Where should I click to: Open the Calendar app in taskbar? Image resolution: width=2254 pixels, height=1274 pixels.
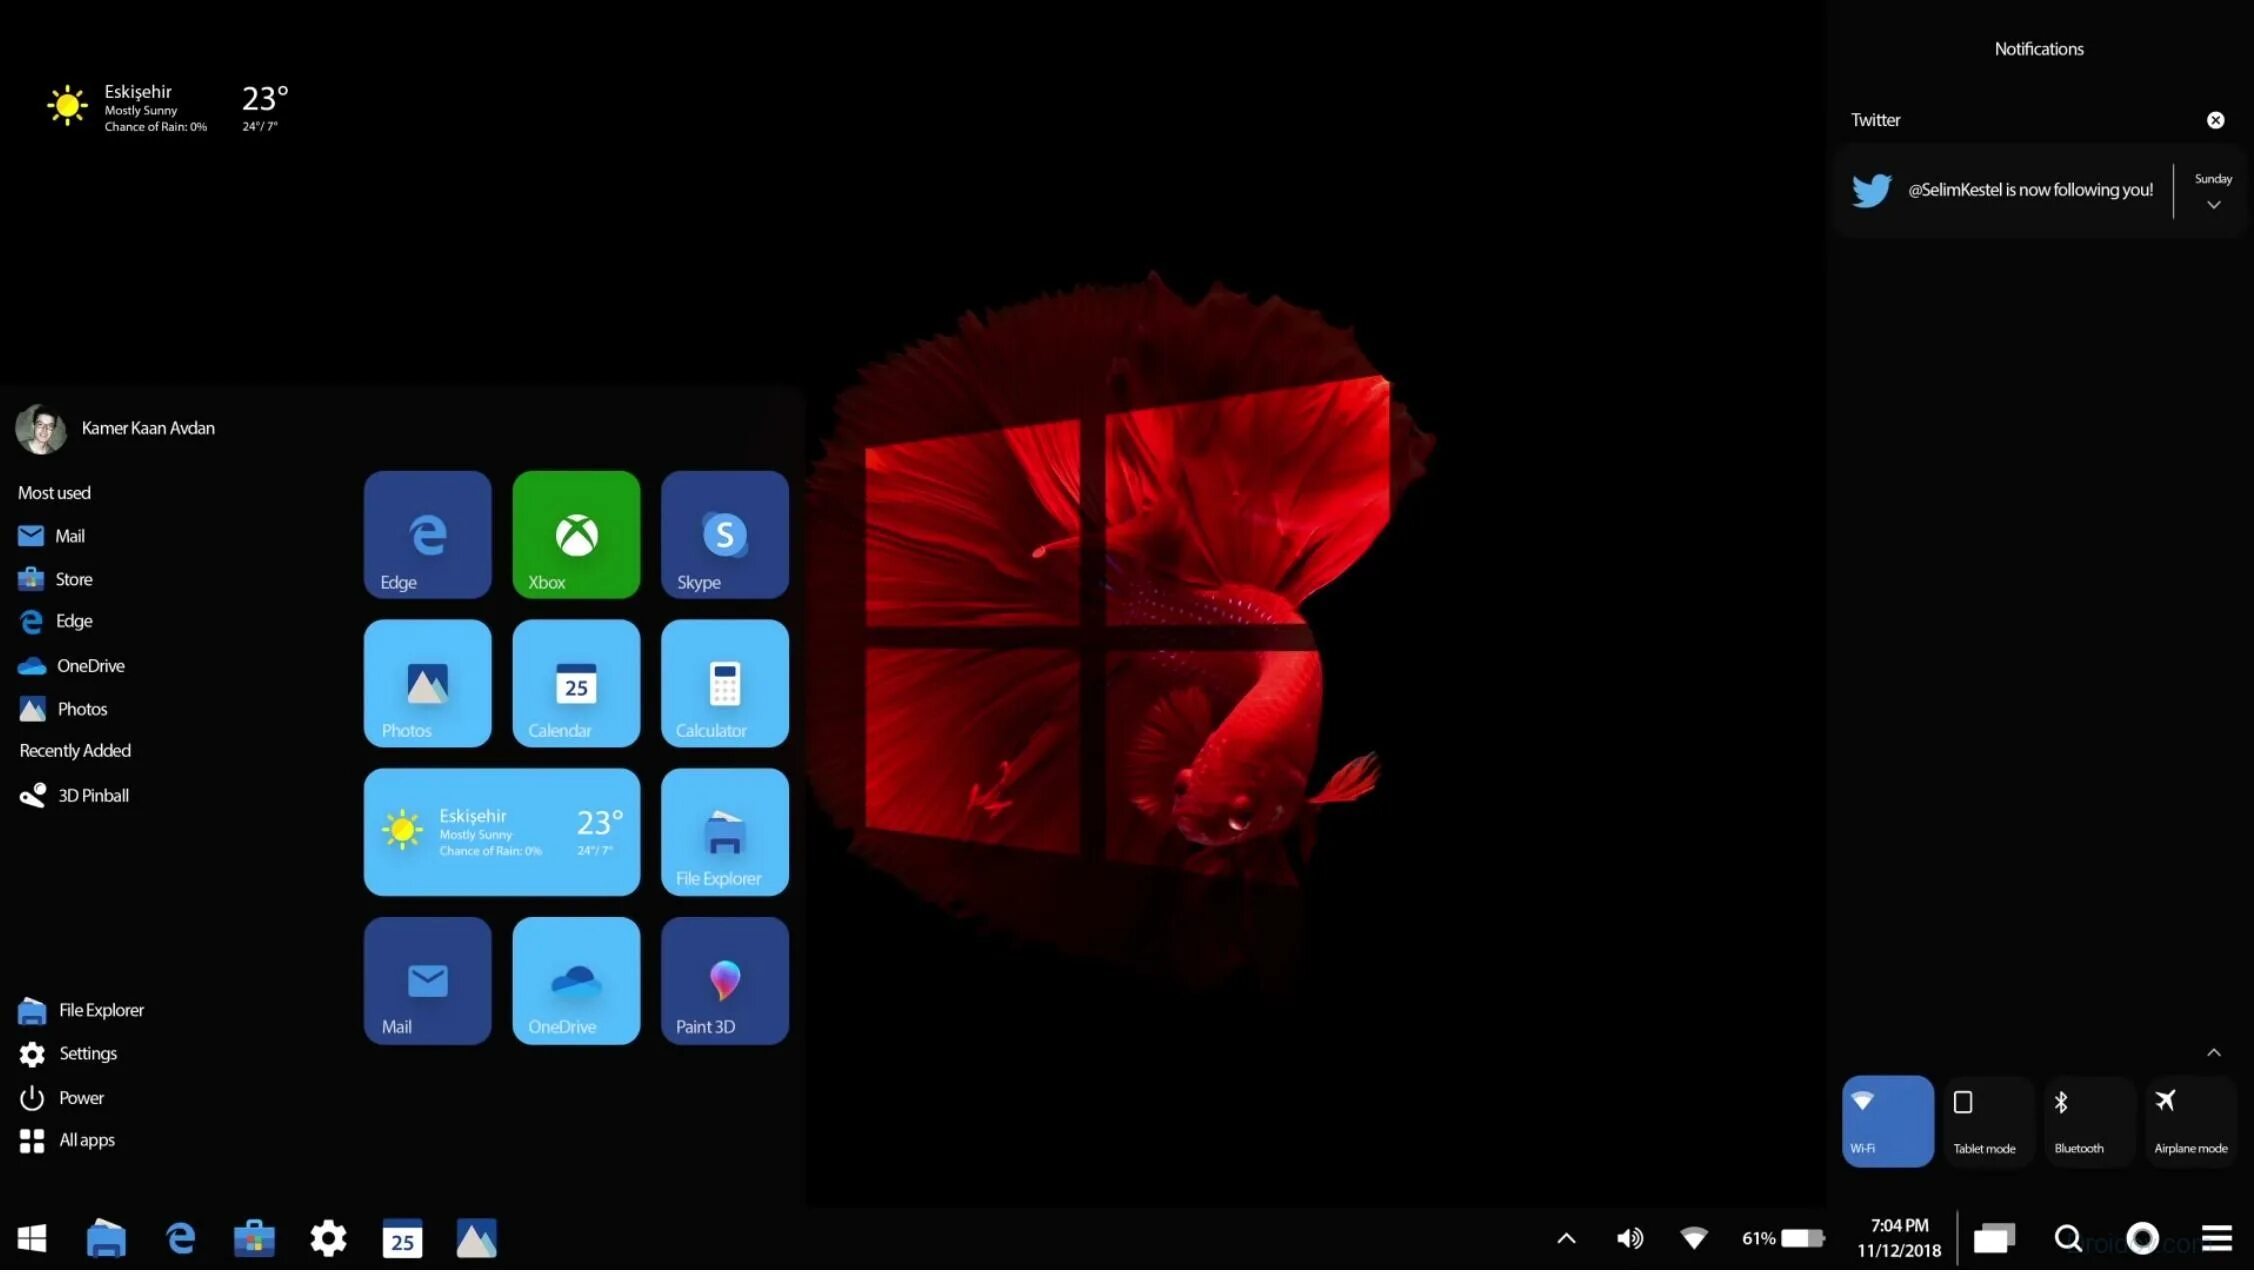tap(402, 1238)
